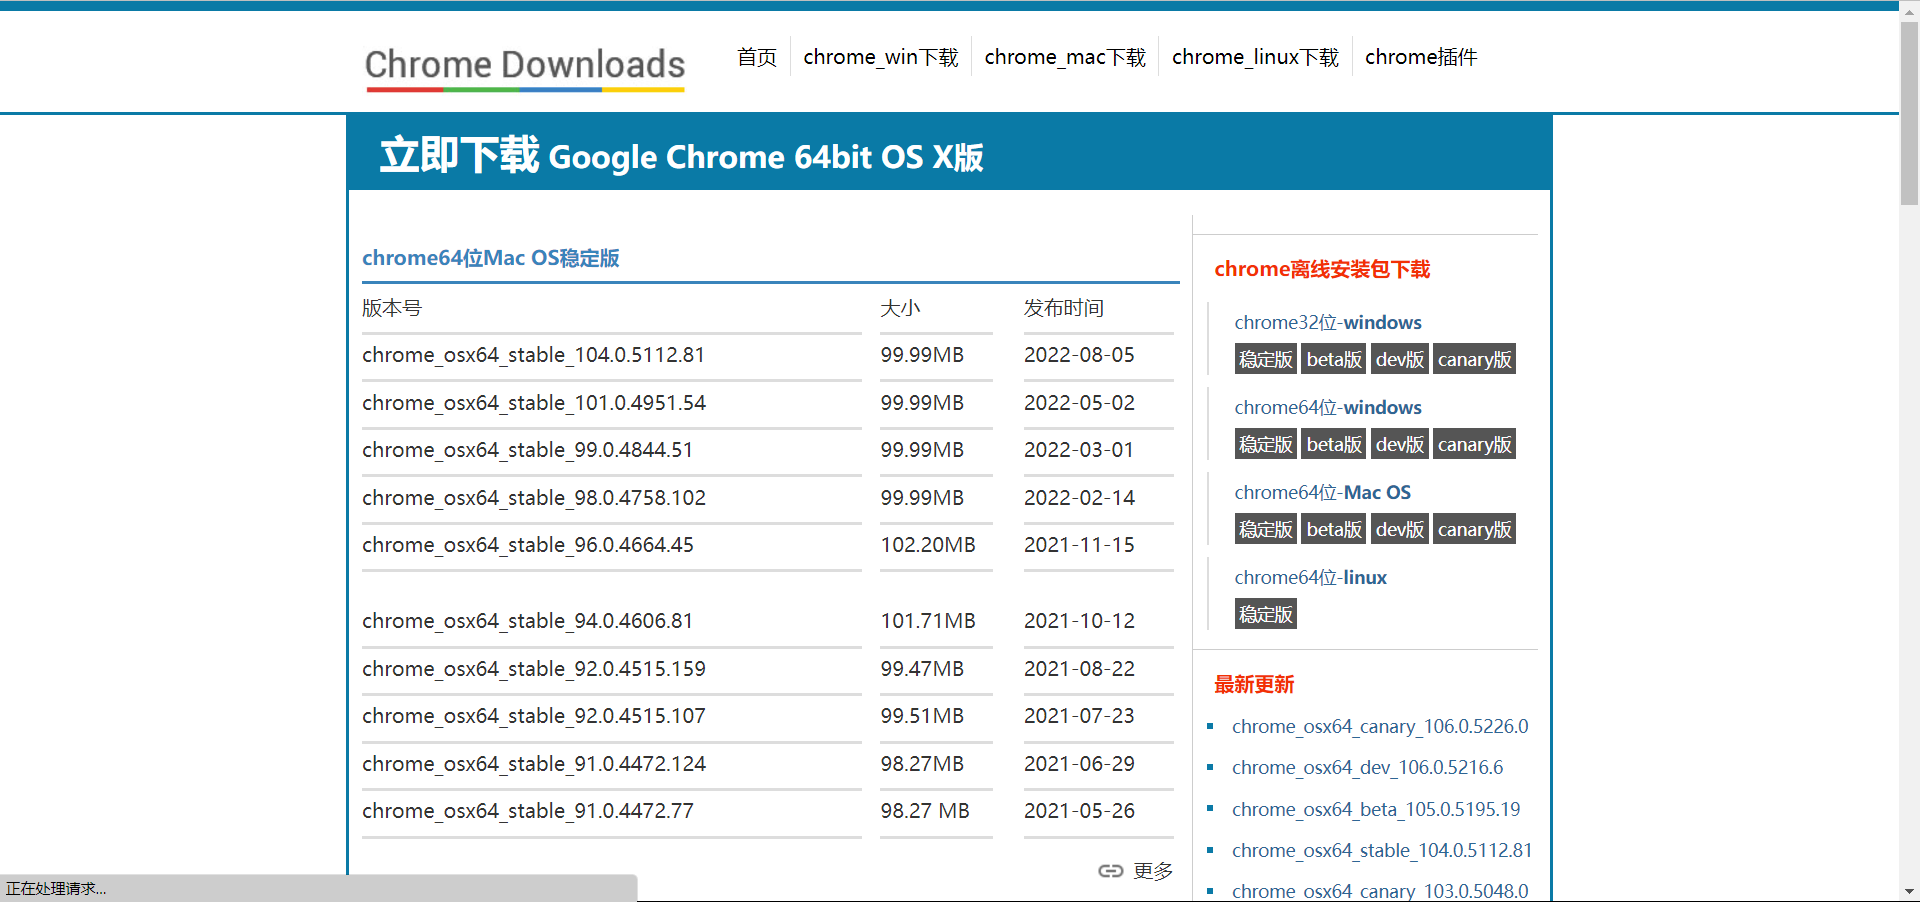Select canary版 under chrome64位-Mac OS
Screen dimensions: 1920x902
coord(1474,529)
